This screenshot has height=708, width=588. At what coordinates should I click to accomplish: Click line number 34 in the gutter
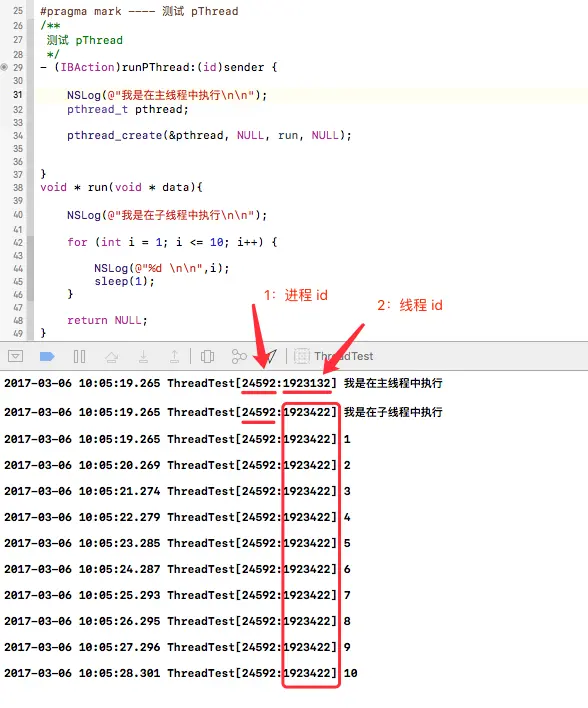tap(18, 135)
